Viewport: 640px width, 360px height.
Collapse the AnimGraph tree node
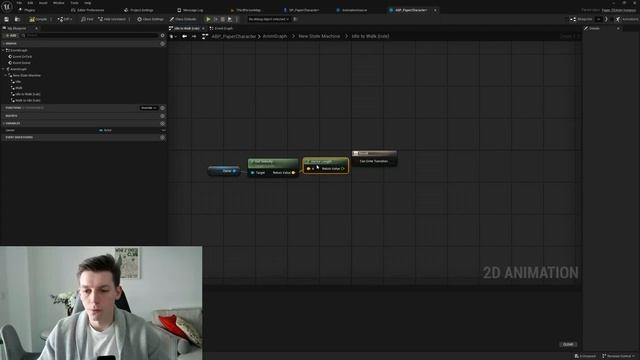click(x=3, y=69)
